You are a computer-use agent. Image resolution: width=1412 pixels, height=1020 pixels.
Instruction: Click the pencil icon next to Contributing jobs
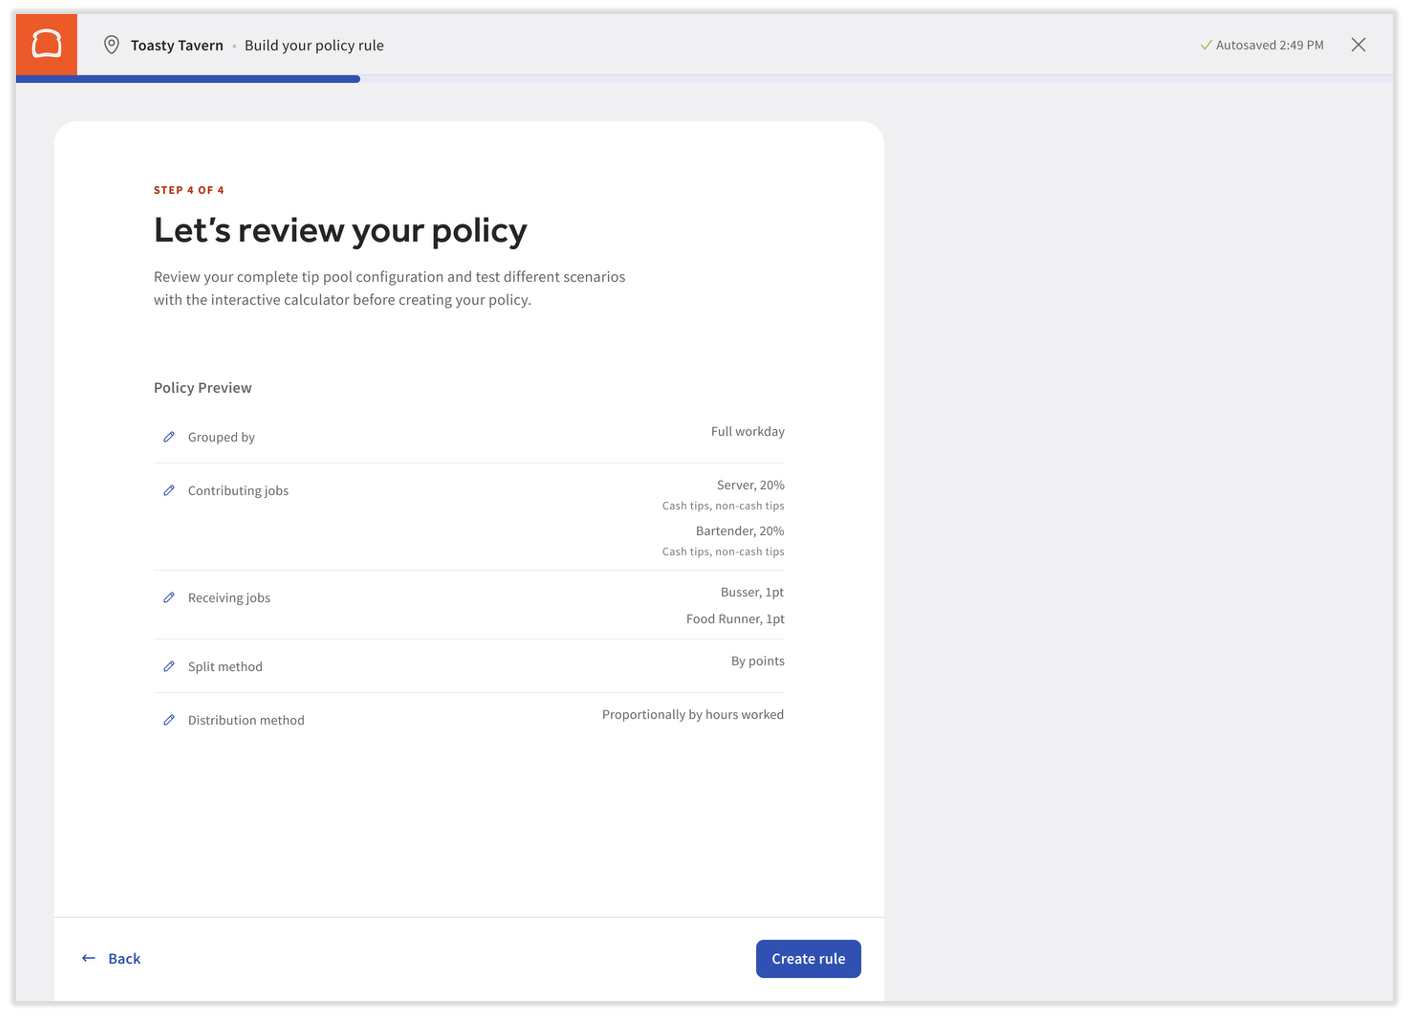[x=169, y=490]
